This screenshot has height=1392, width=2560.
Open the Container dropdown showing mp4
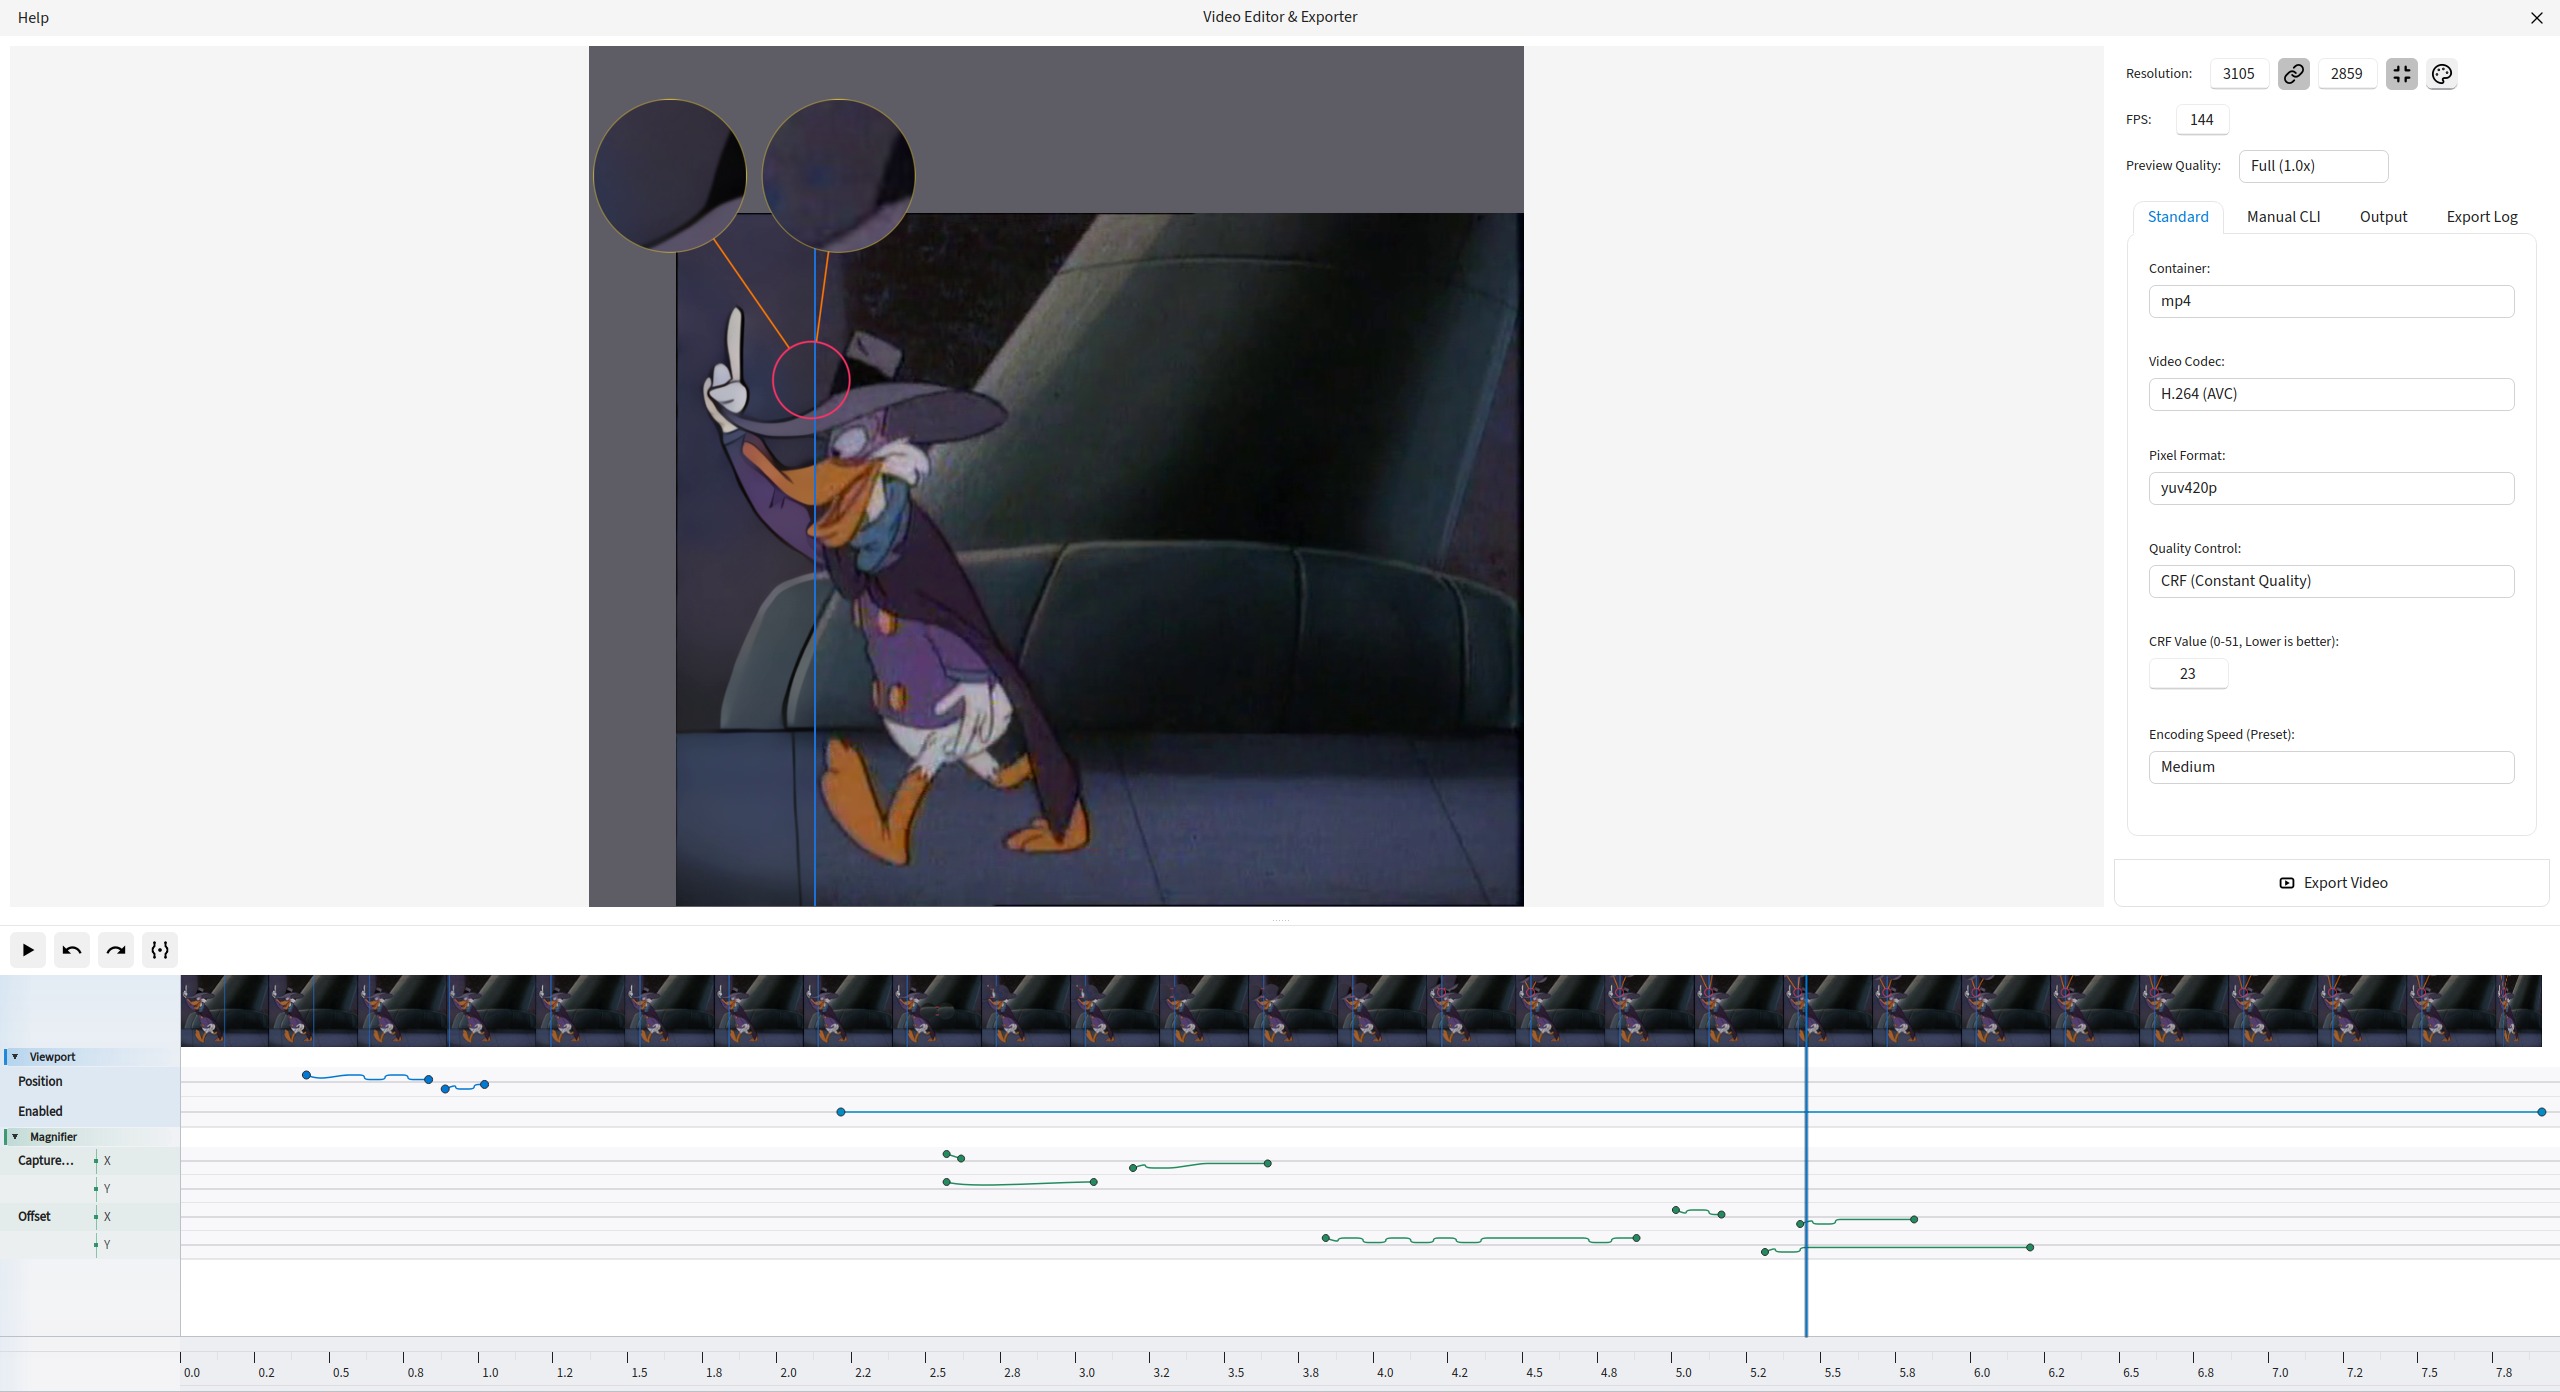point(2331,301)
